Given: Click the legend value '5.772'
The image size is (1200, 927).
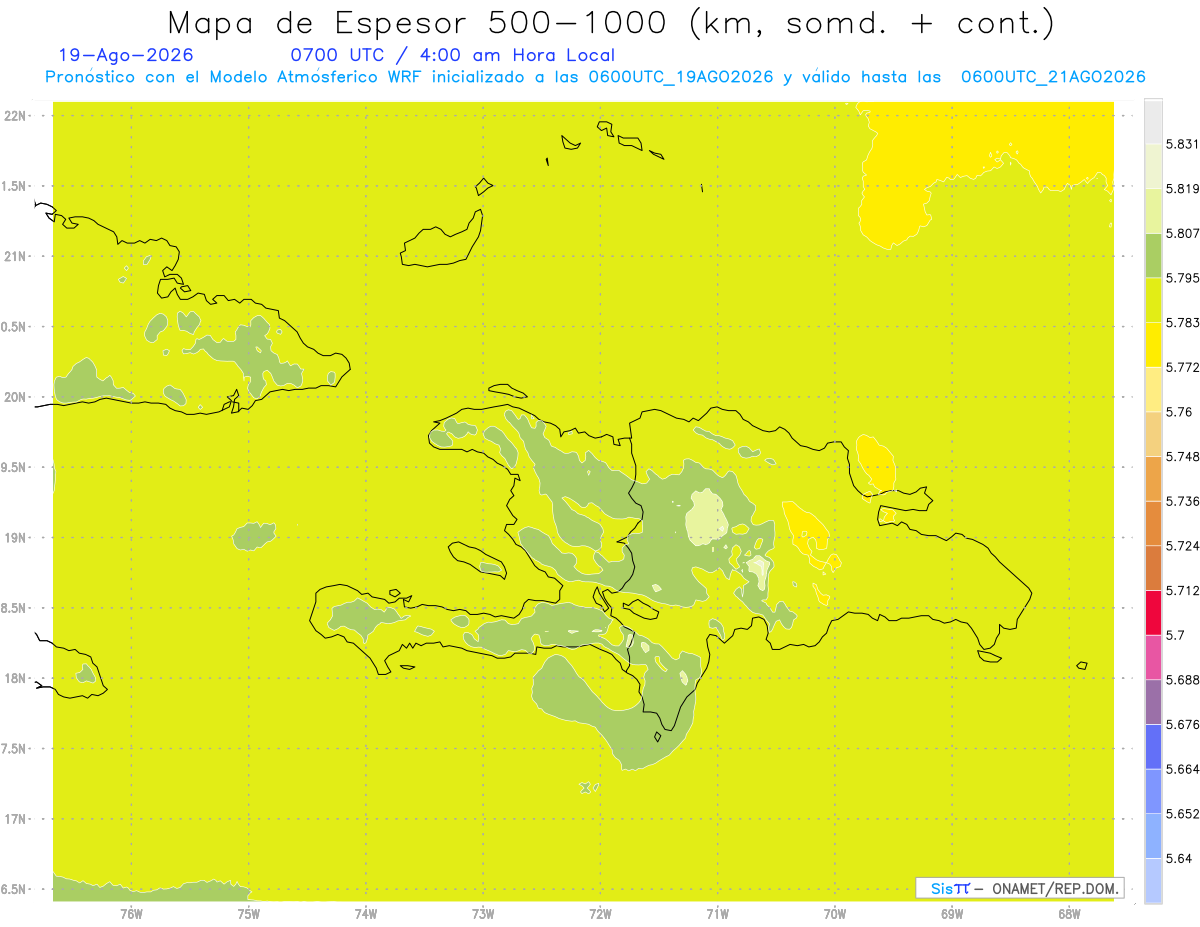Looking at the screenshot, I should [1183, 367].
